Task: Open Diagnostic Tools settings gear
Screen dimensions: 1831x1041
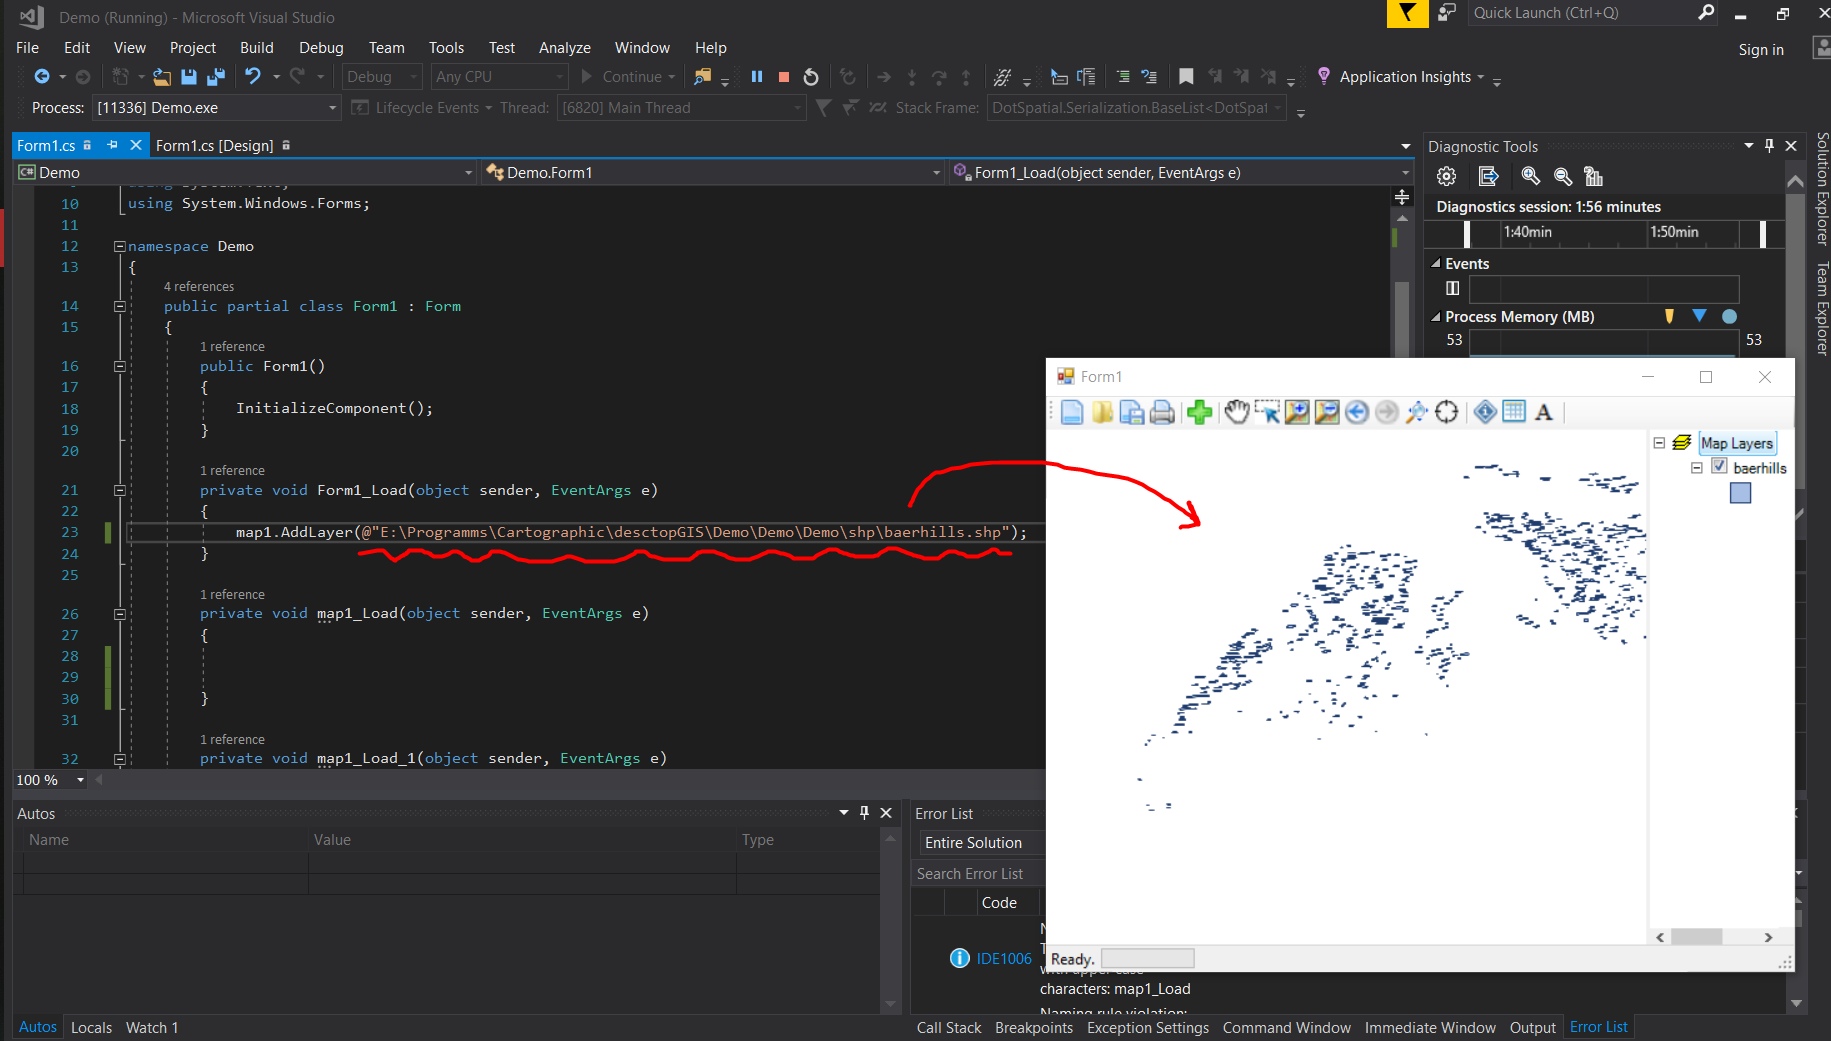Action: pyautogui.click(x=1446, y=177)
